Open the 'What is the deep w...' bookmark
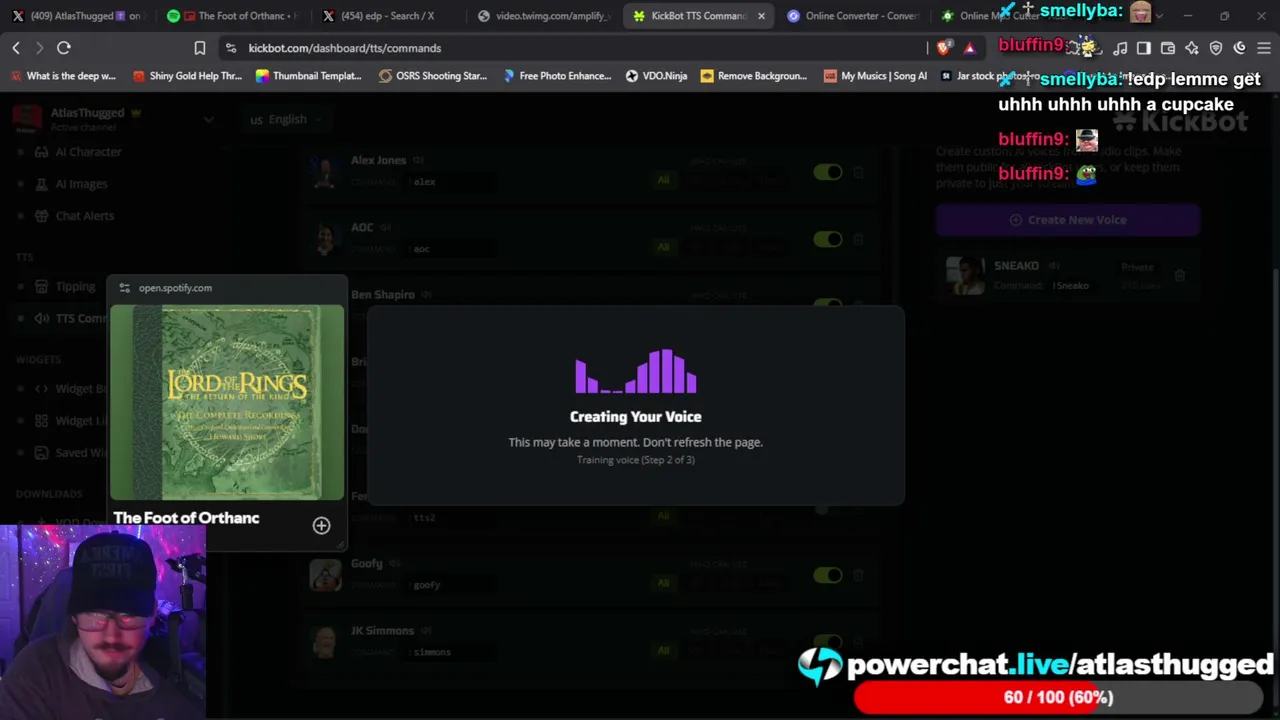Screen dimensions: 1280x720 coord(63,76)
